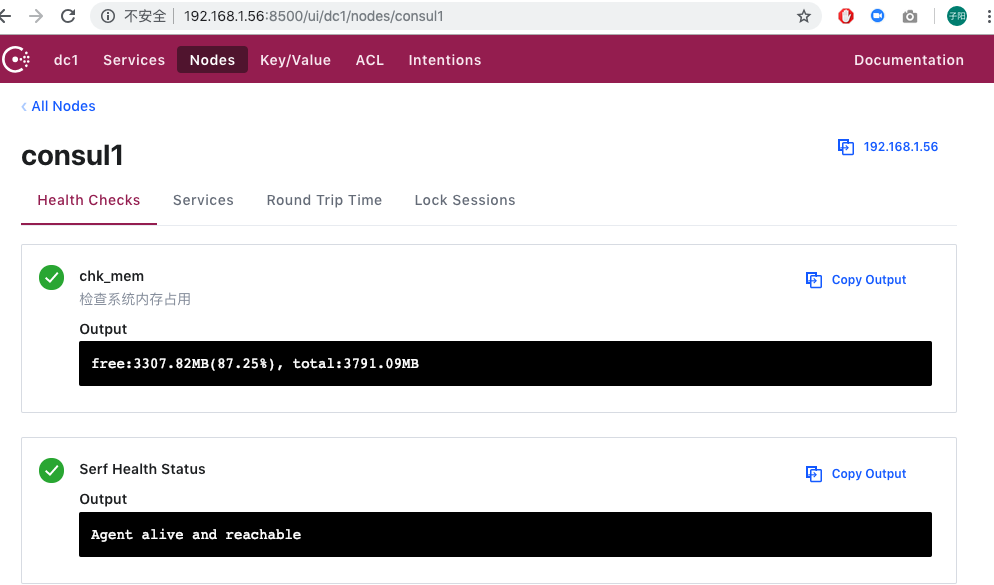Image resolution: width=994 pixels, height=585 pixels.
Task: Click the blue video camera extension icon
Action: (x=878, y=16)
